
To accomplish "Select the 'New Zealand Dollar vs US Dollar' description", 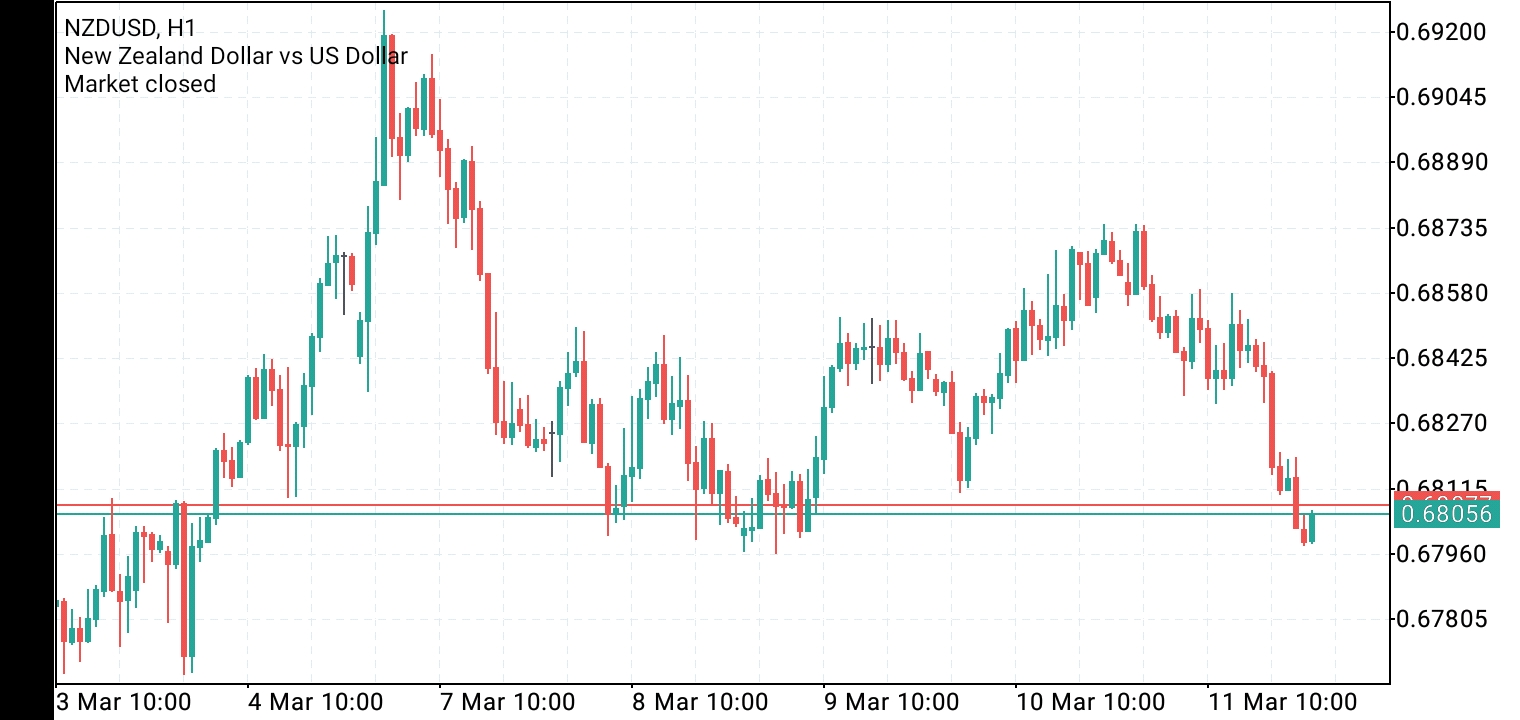I will point(236,55).
